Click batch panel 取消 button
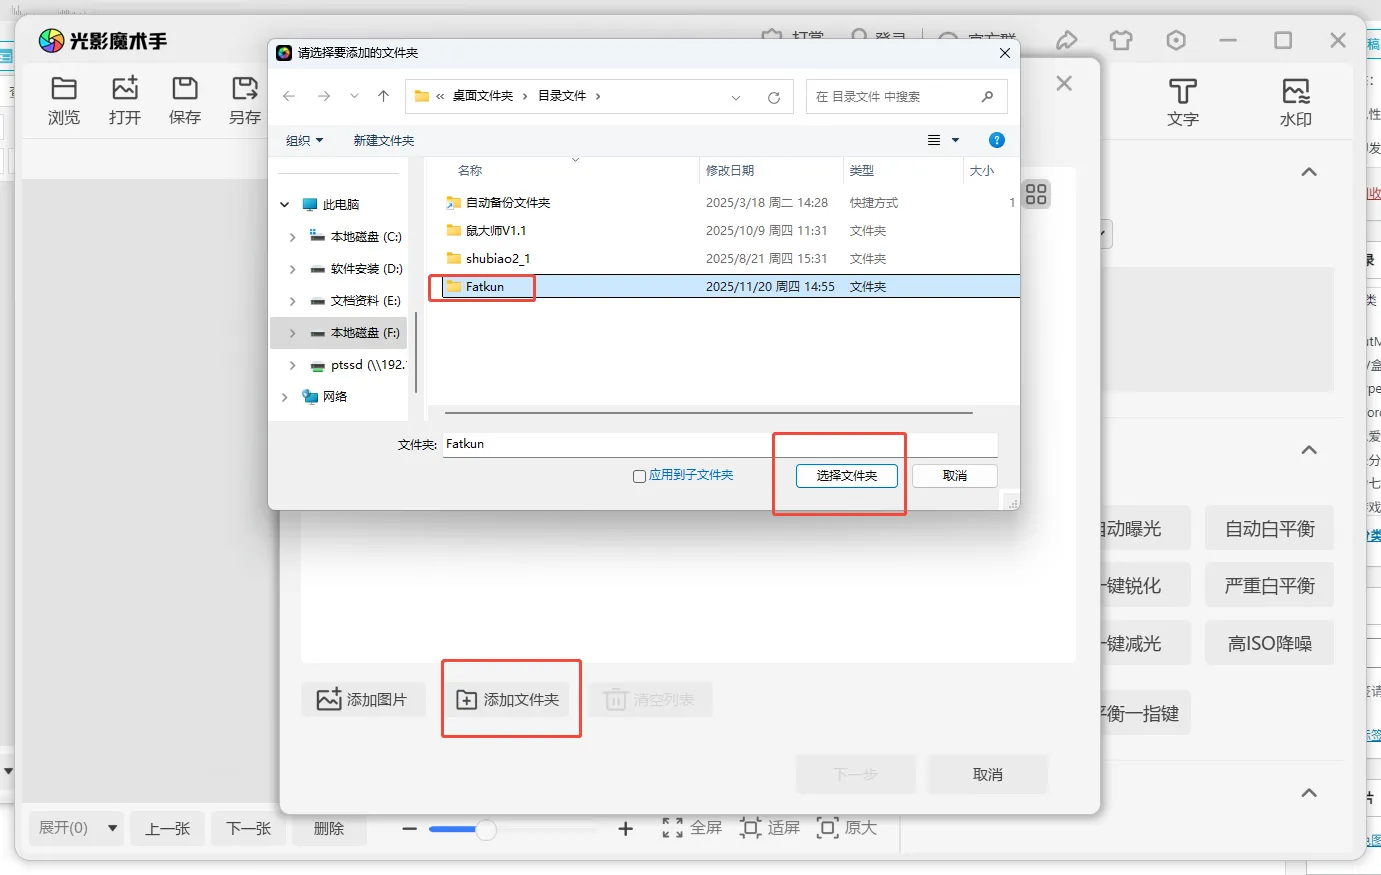The width and height of the screenshot is (1381, 875). pos(988,774)
